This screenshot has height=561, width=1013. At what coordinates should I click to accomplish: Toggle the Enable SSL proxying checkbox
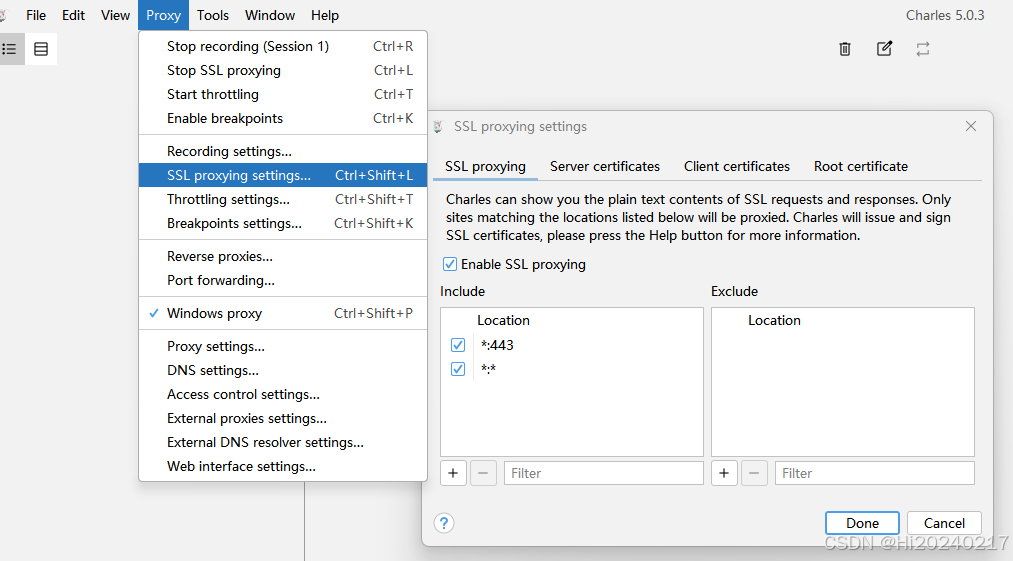[x=450, y=264]
